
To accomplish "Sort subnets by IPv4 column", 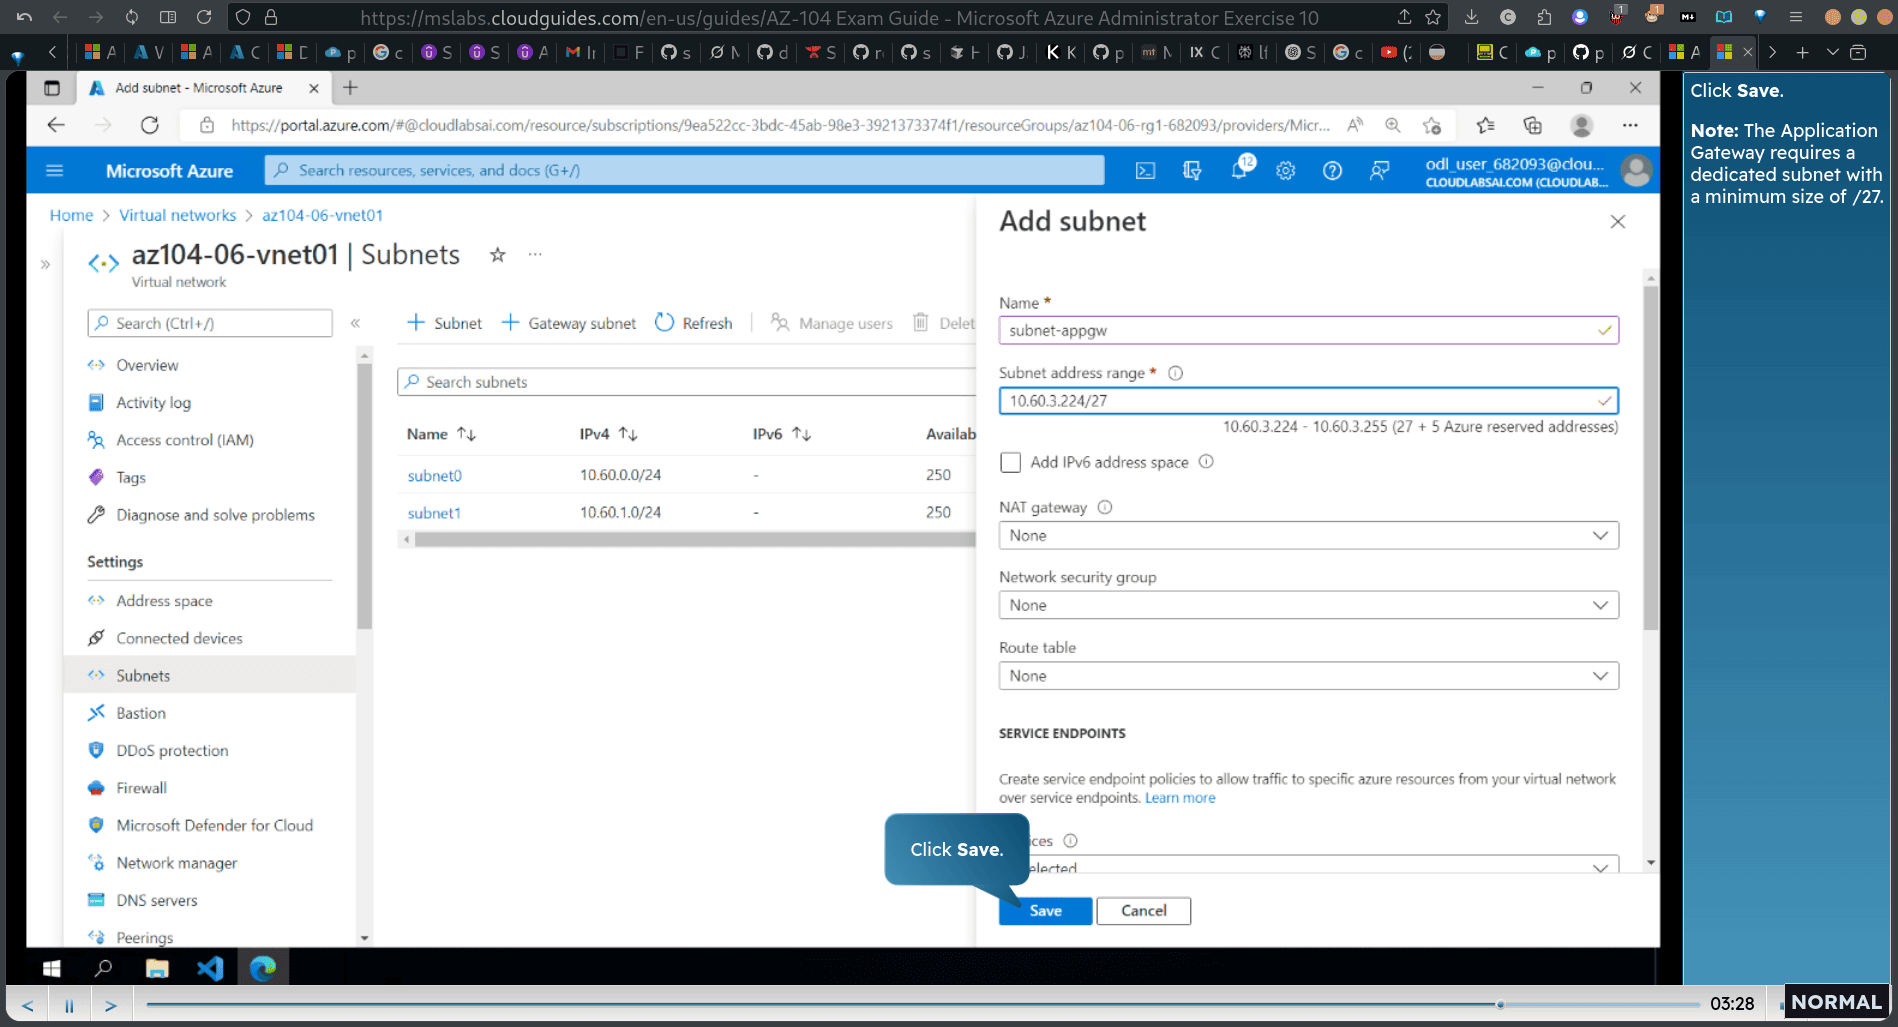I will click(608, 434).
